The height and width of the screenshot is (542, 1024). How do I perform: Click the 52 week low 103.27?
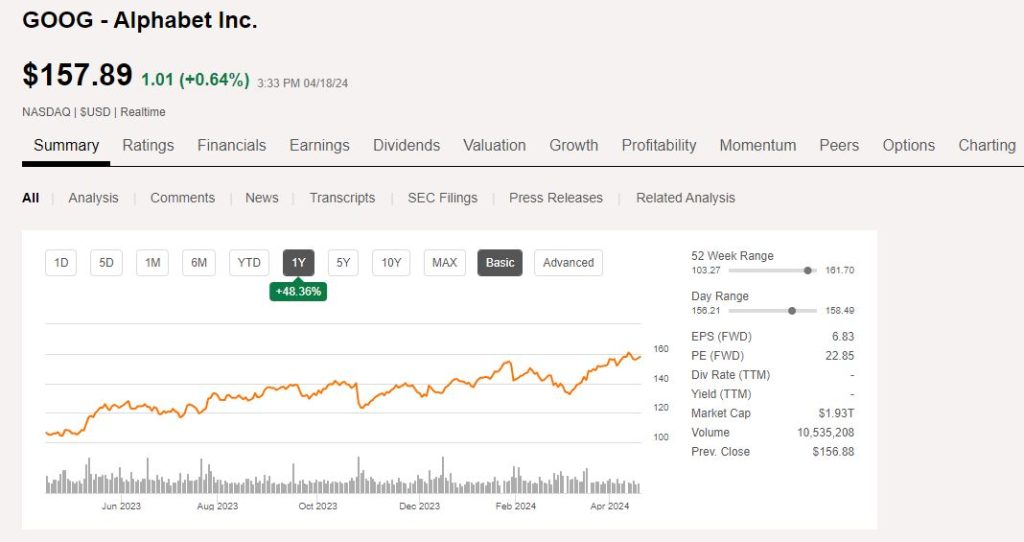[x=706, y=270]
